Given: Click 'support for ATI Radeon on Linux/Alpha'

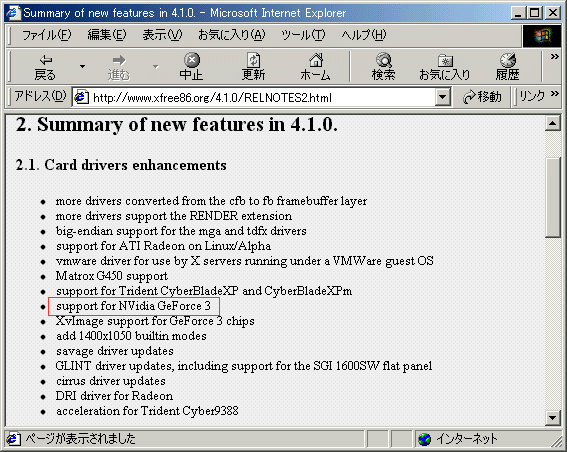Looking at the screenshot, I should pyautogui.click(x=163, y=246).
